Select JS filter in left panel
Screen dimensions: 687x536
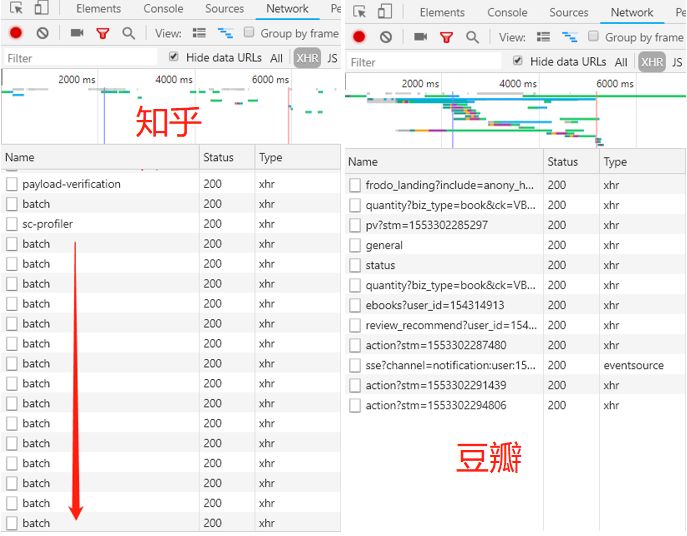[x=332, y=58]
